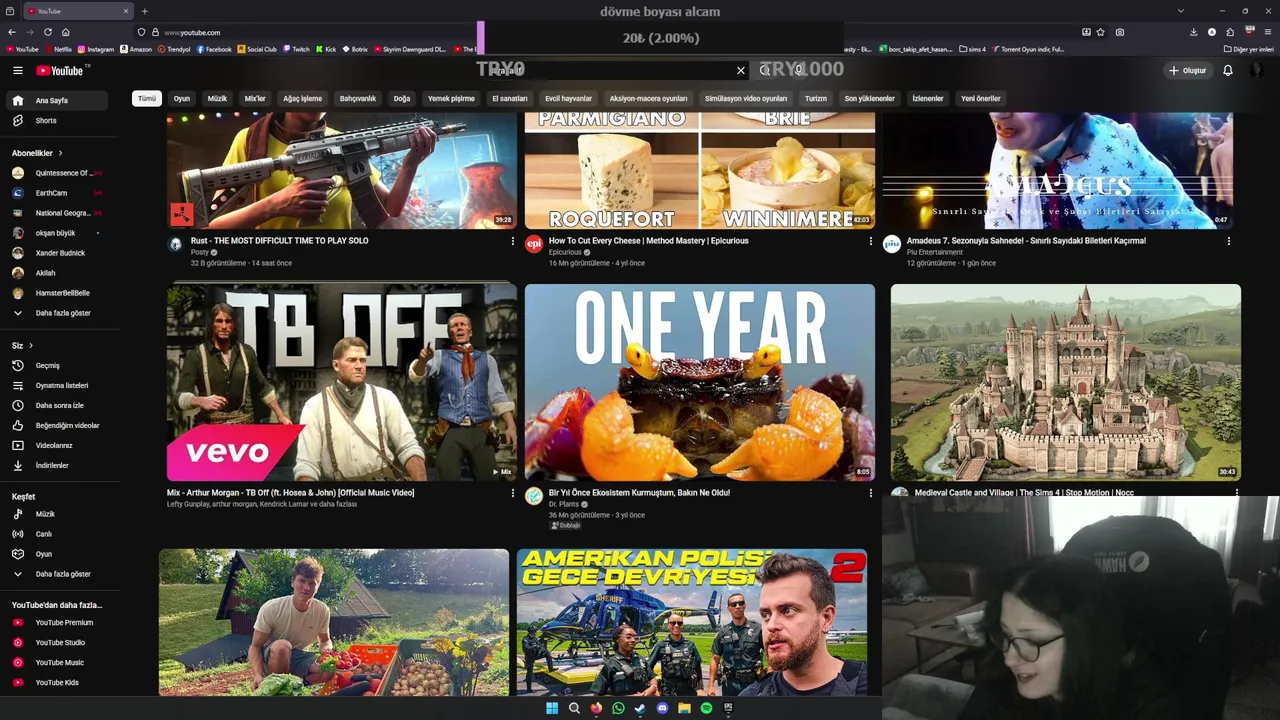
Task: Open National Geographic subscription channel
Action: (x=60, y=213)
